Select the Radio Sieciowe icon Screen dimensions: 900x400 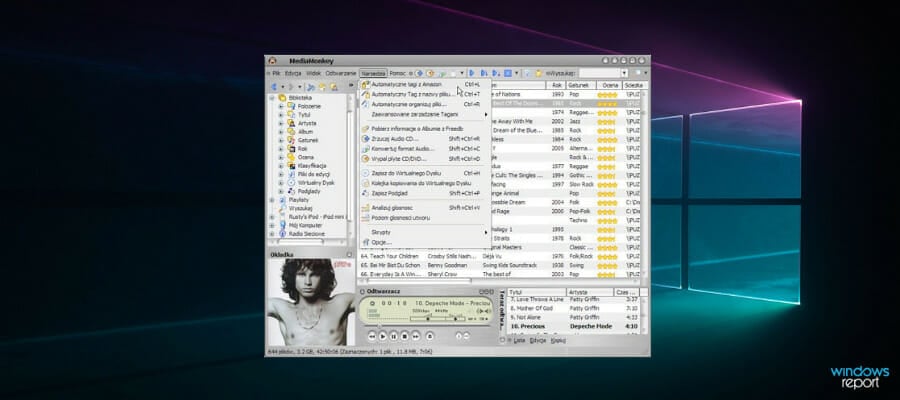tap(282, 234)
